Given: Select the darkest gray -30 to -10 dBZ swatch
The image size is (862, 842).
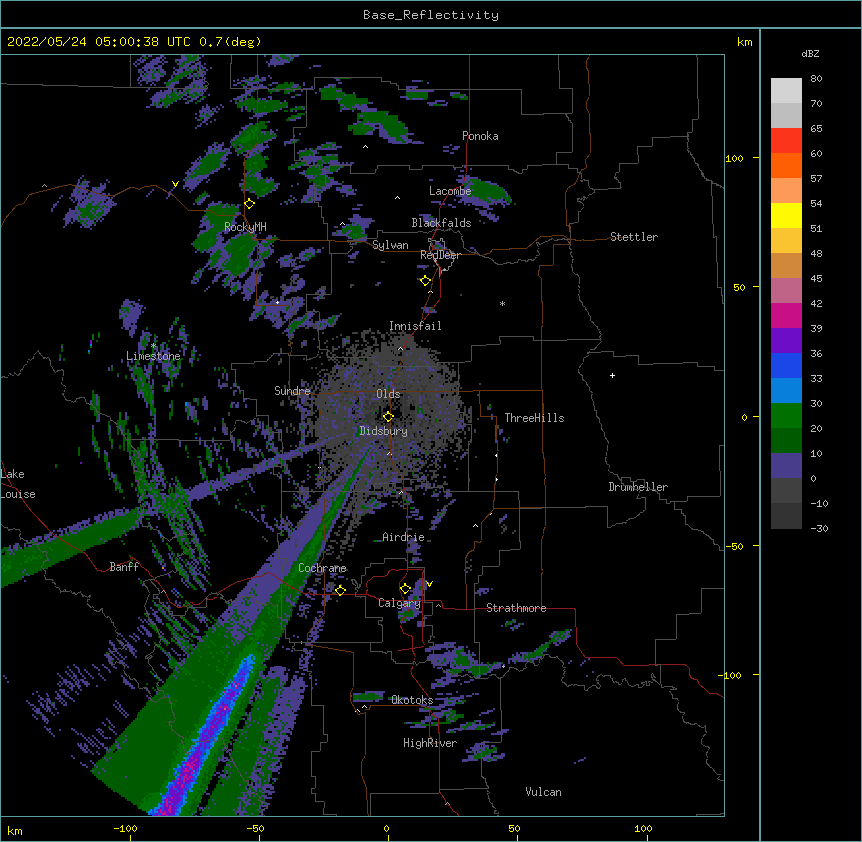Looking at the screenshot, I should (786, 516).
